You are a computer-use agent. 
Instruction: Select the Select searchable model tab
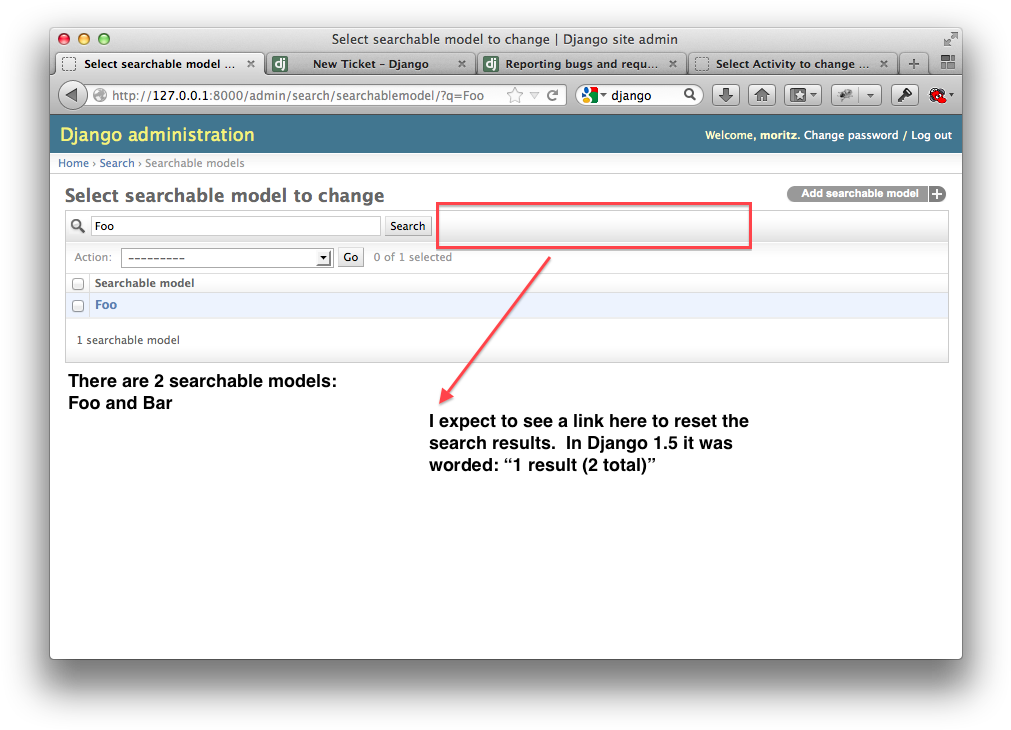(159, 64)
